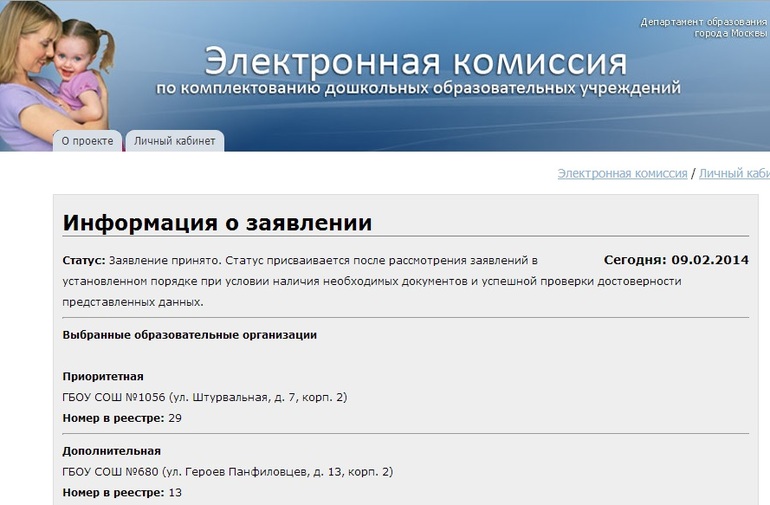Screen dimensions: 770x505
Task: Click the "ГБОУ СОШ №1056" address line
Action: coord(205,397)
